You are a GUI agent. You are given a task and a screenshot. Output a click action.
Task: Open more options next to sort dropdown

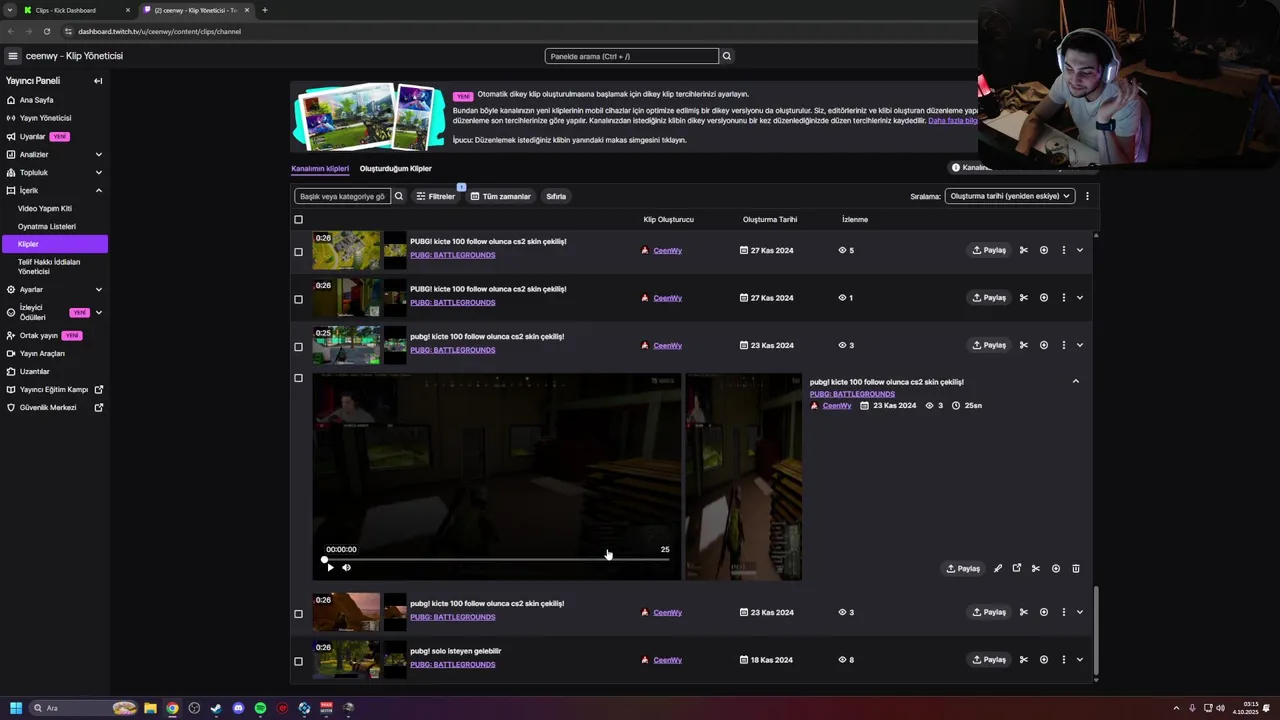point(1087,196)
